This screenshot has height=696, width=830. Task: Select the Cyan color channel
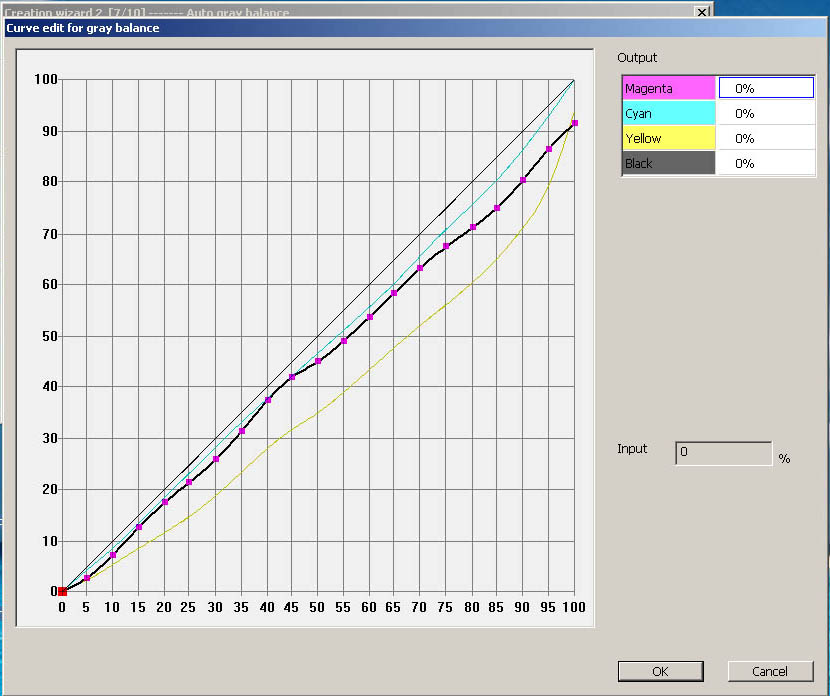pyautogui.click(x=669, y=113)
